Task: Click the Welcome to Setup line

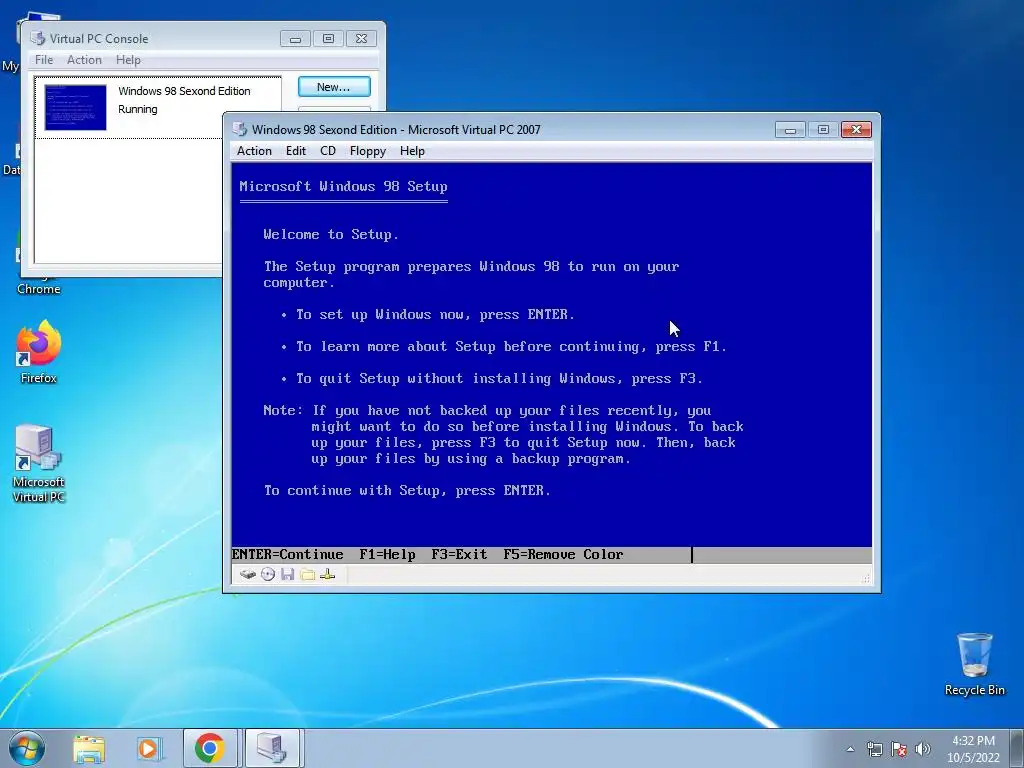Action: coord(331,234)
